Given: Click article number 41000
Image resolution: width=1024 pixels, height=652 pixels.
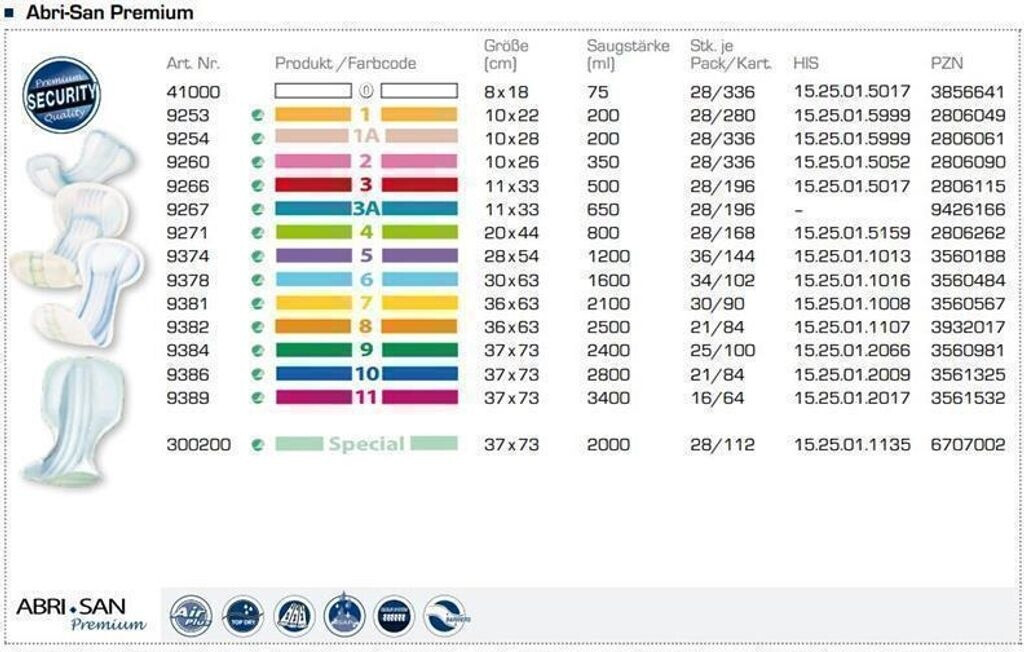Looking at the screenshot, I should pyautogui.click(x=192, y=92).
